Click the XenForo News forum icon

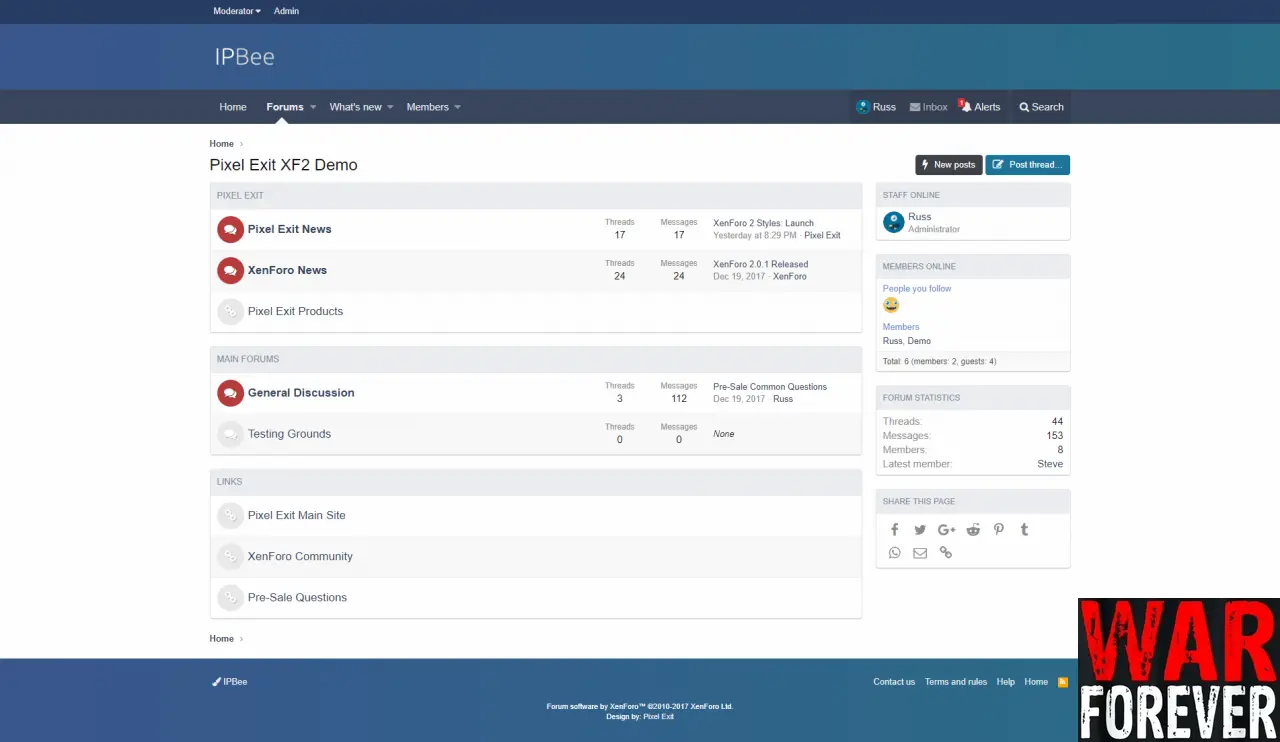pos(230,270)
